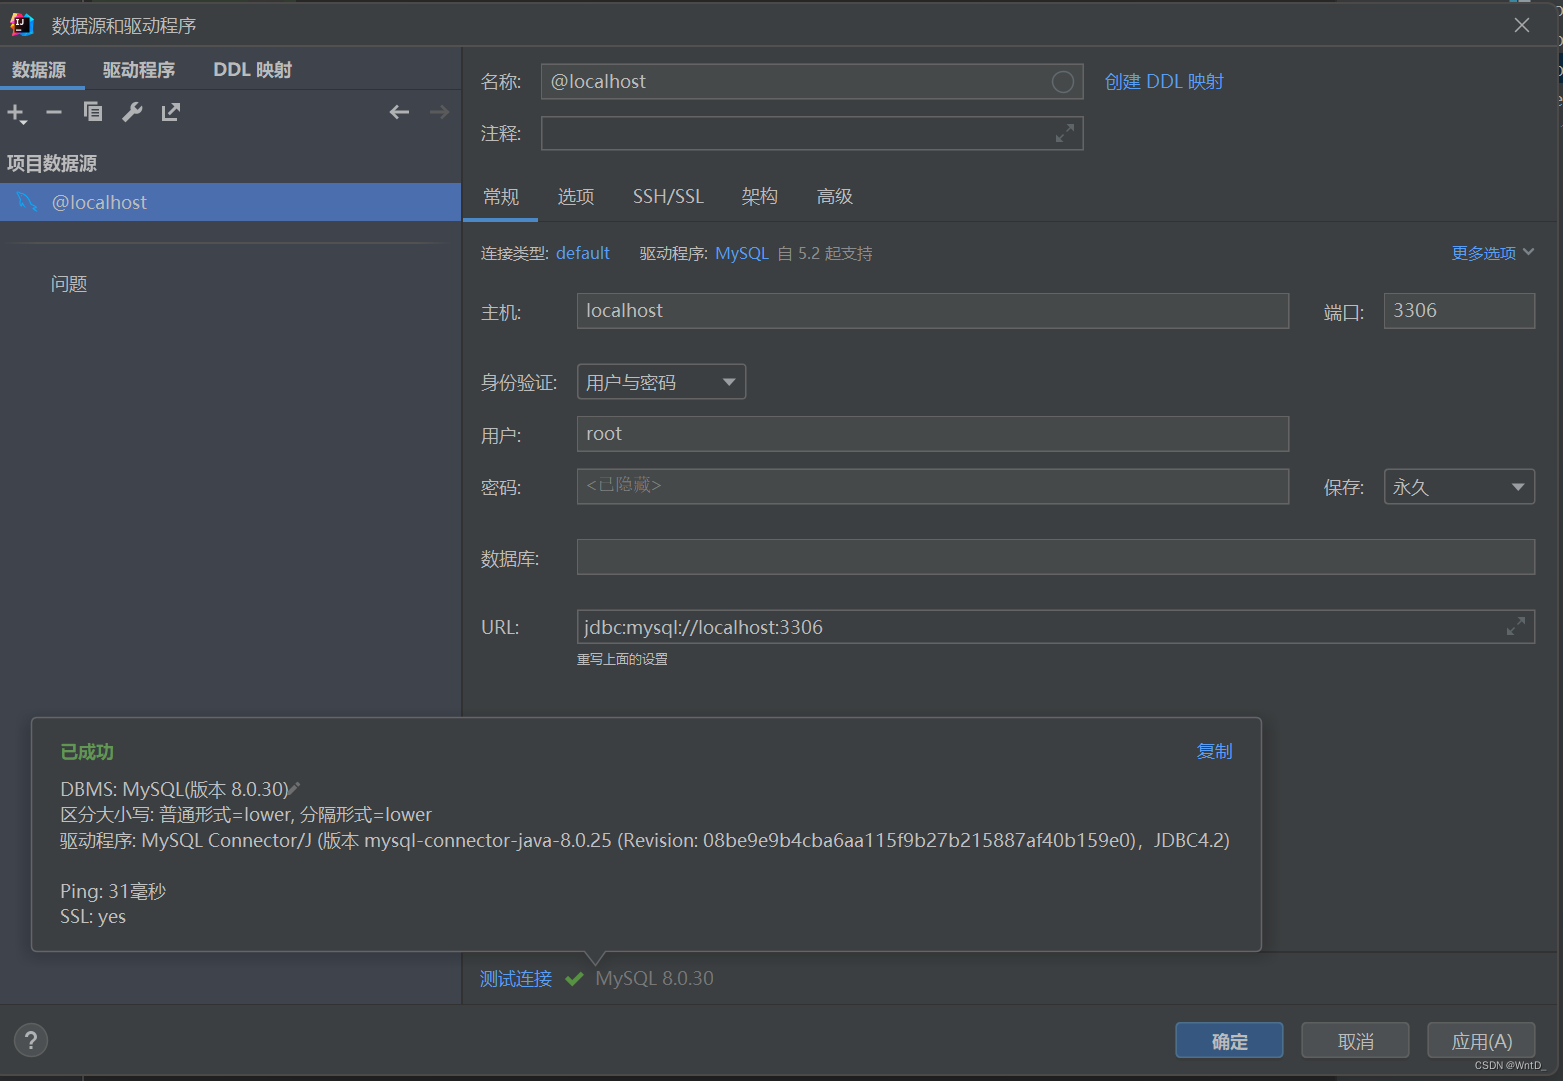Click MySQL 8.0.30 text beside test connection
Image resolution: width=1563 pixels, height=1081 pixels.
[x=655, y=979]
